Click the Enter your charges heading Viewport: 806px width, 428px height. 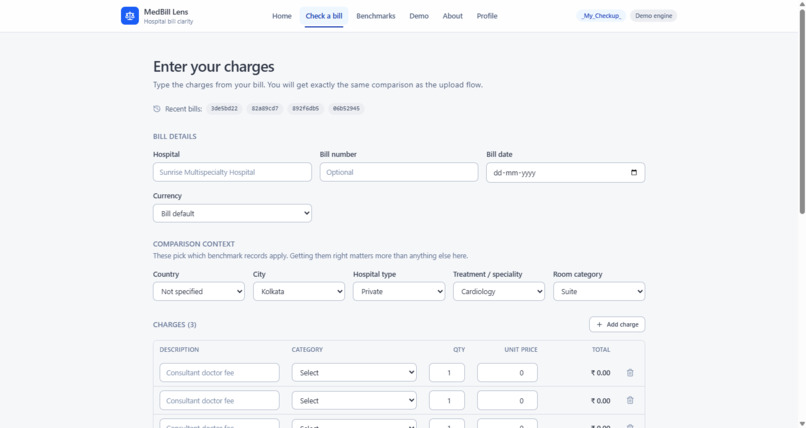214,67
